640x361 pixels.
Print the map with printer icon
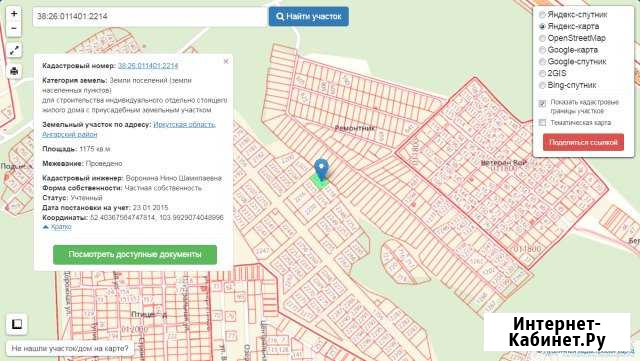(14, 71)
